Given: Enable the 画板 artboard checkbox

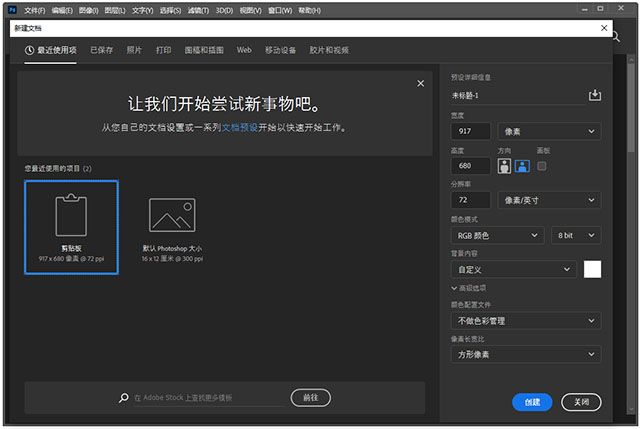Looking at the screenshot, I should click(543, 165).
